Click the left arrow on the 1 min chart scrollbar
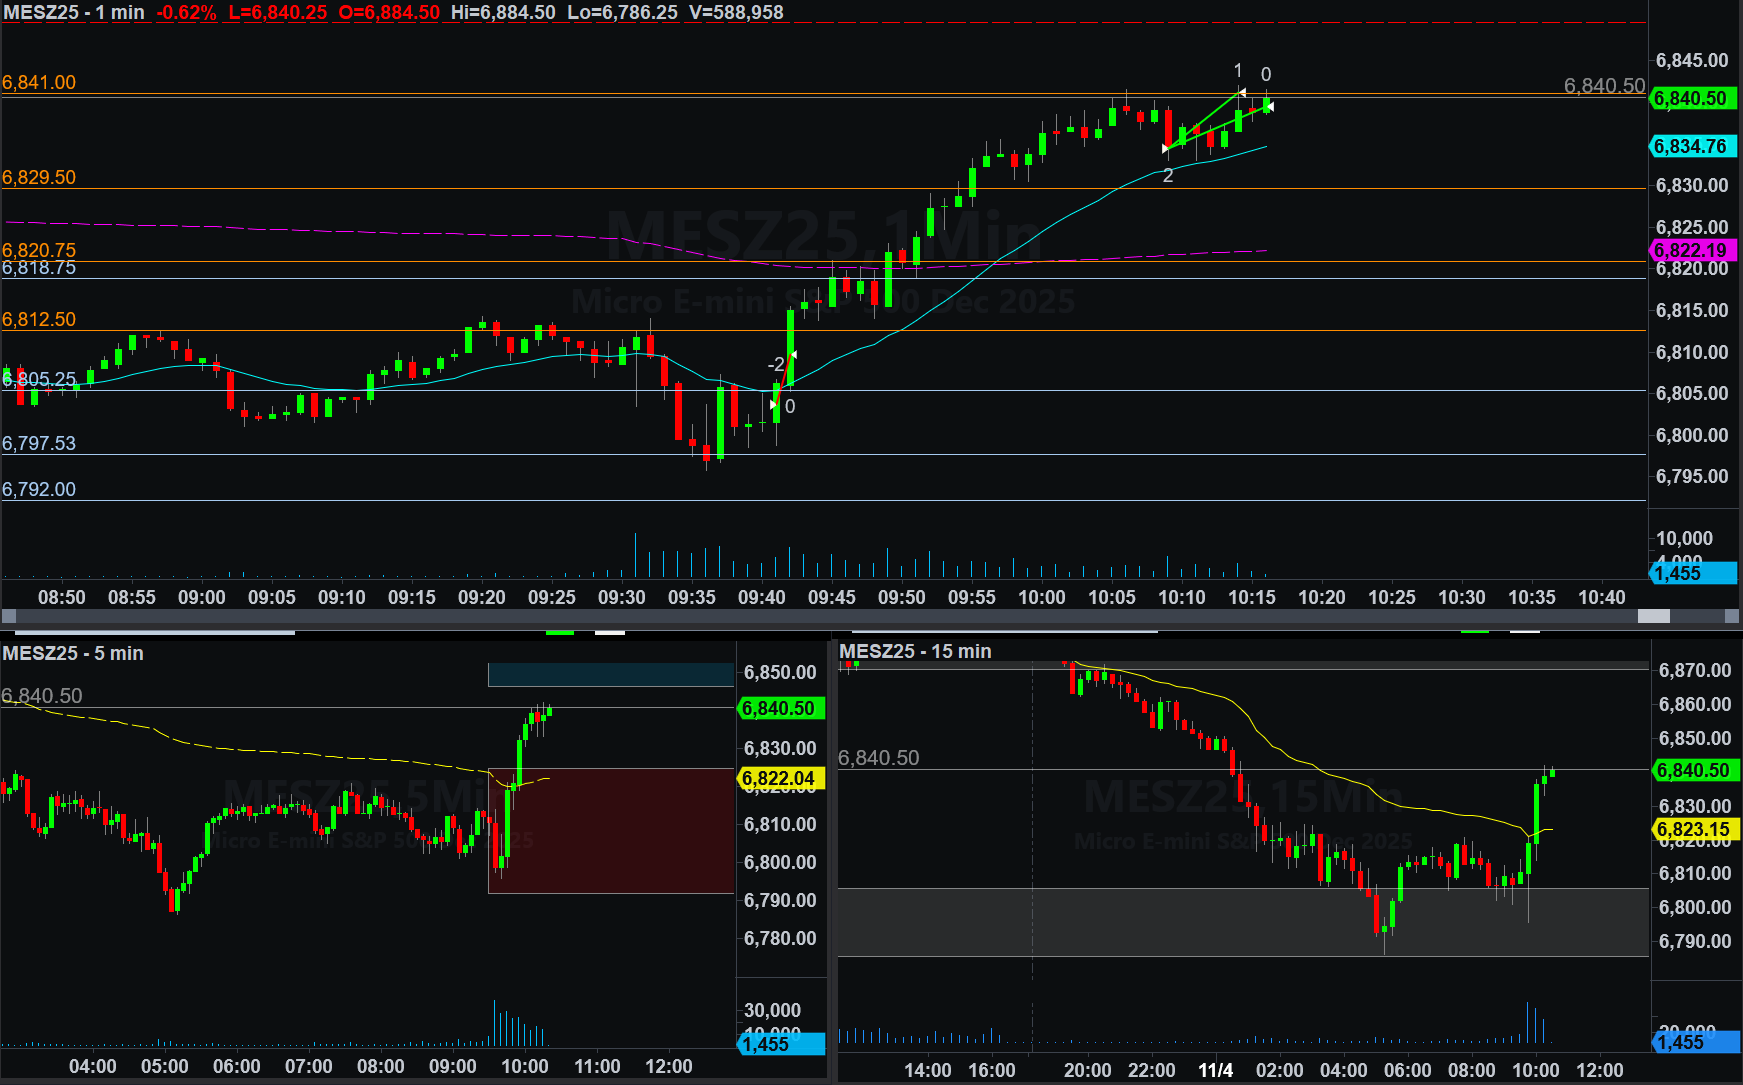 click(x=8, y=616)
